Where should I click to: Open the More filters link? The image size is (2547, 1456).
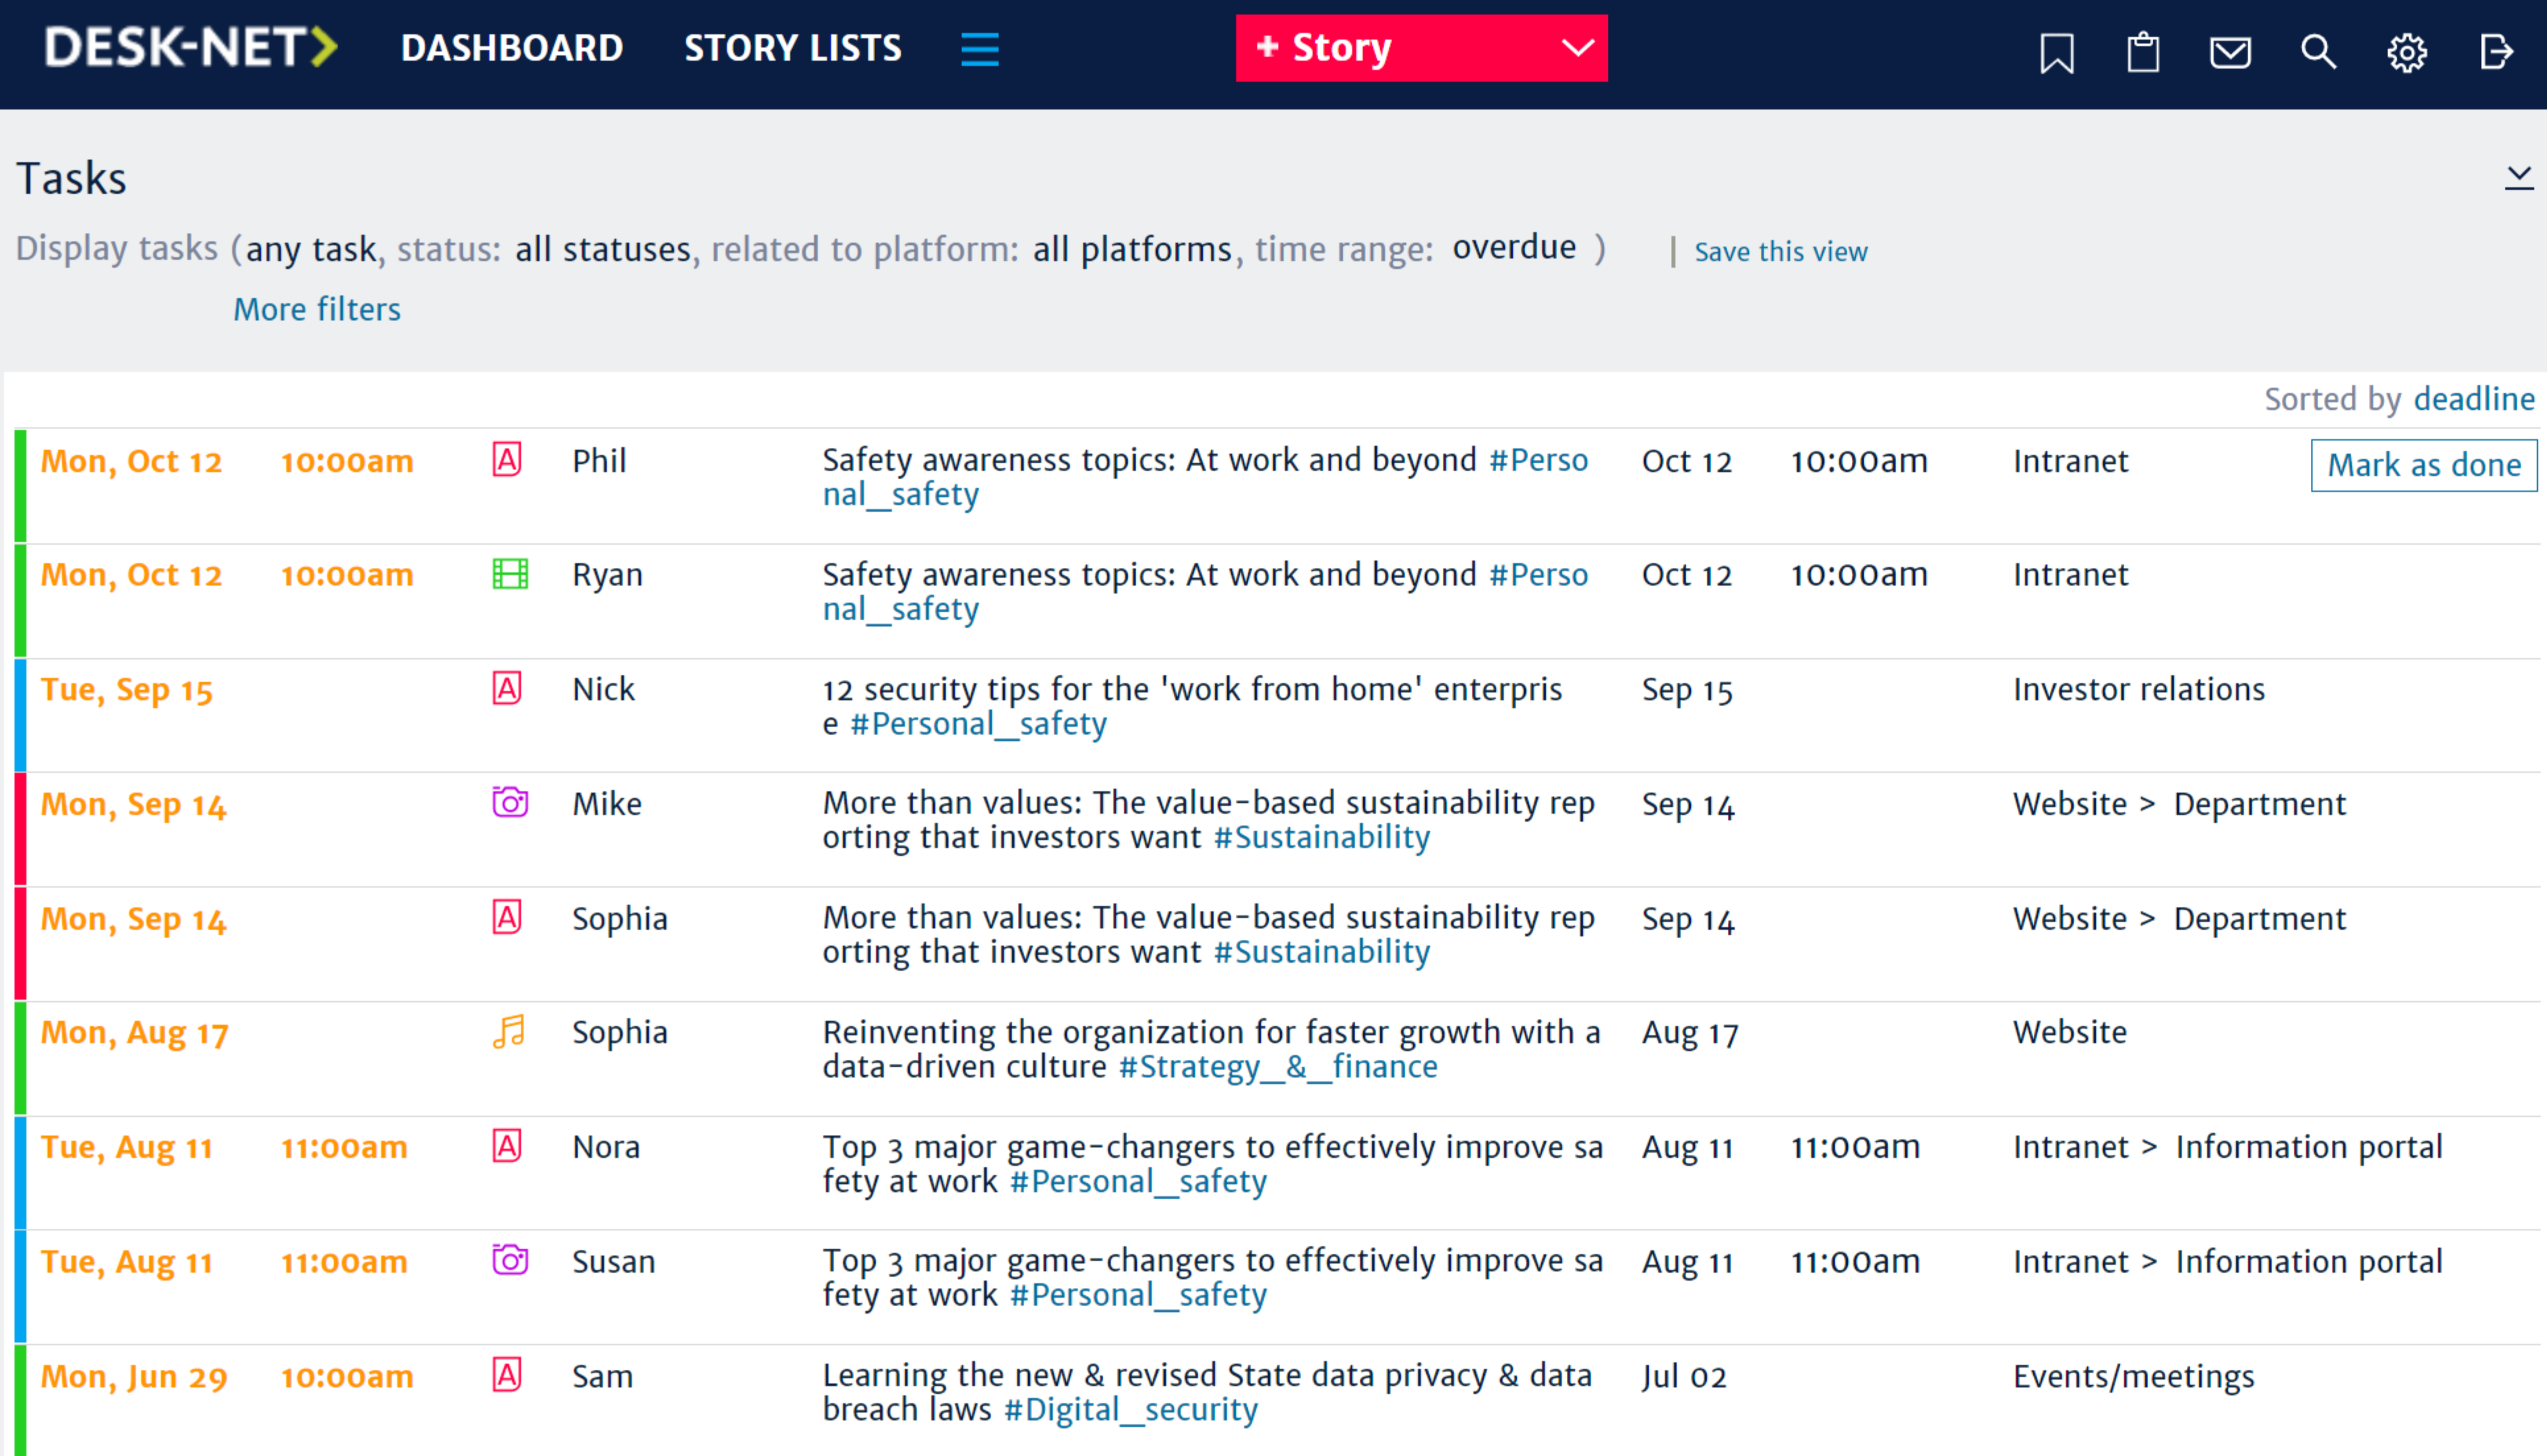click(x=316, y=309)
